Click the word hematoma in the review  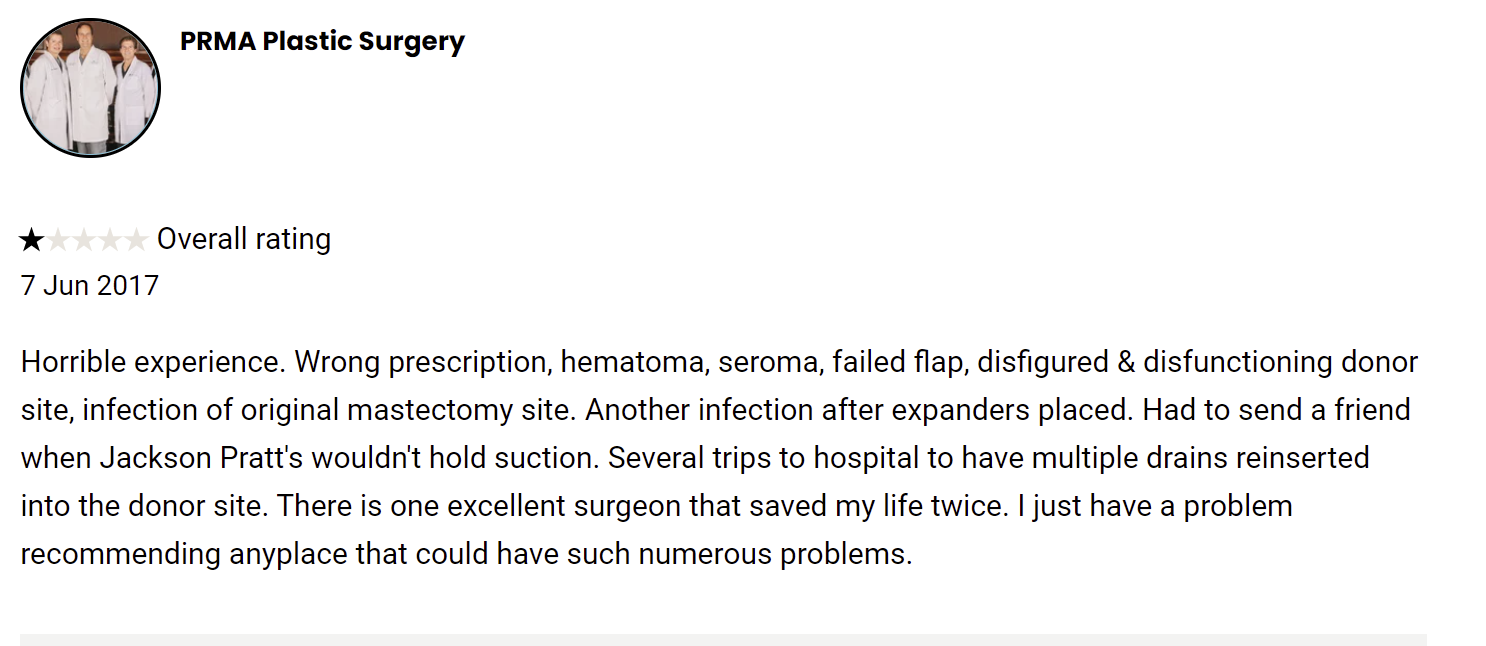(x=633, y=362)
